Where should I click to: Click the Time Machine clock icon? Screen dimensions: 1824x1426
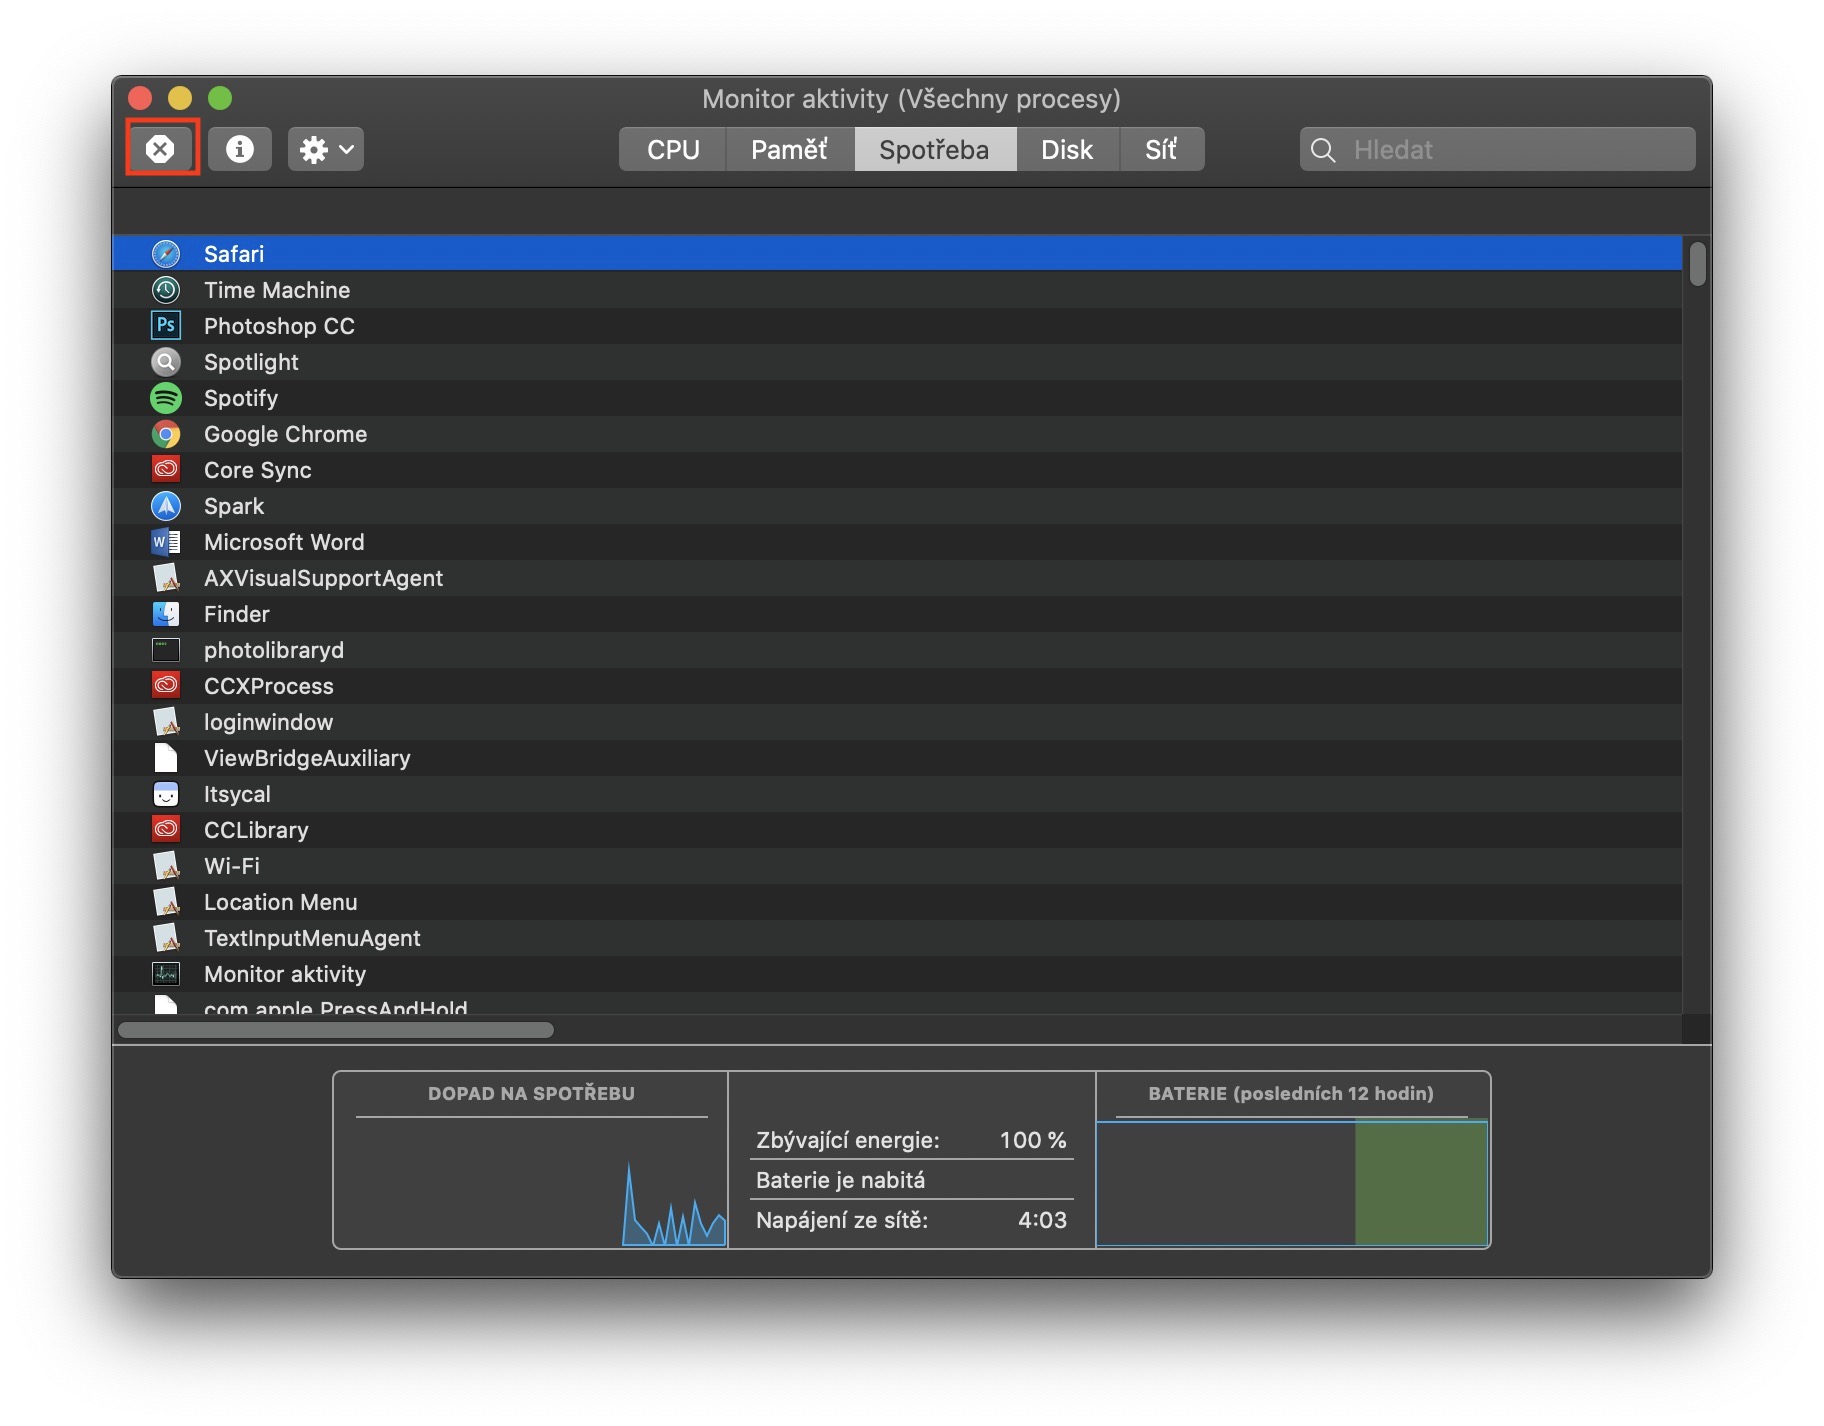point(166,290)
